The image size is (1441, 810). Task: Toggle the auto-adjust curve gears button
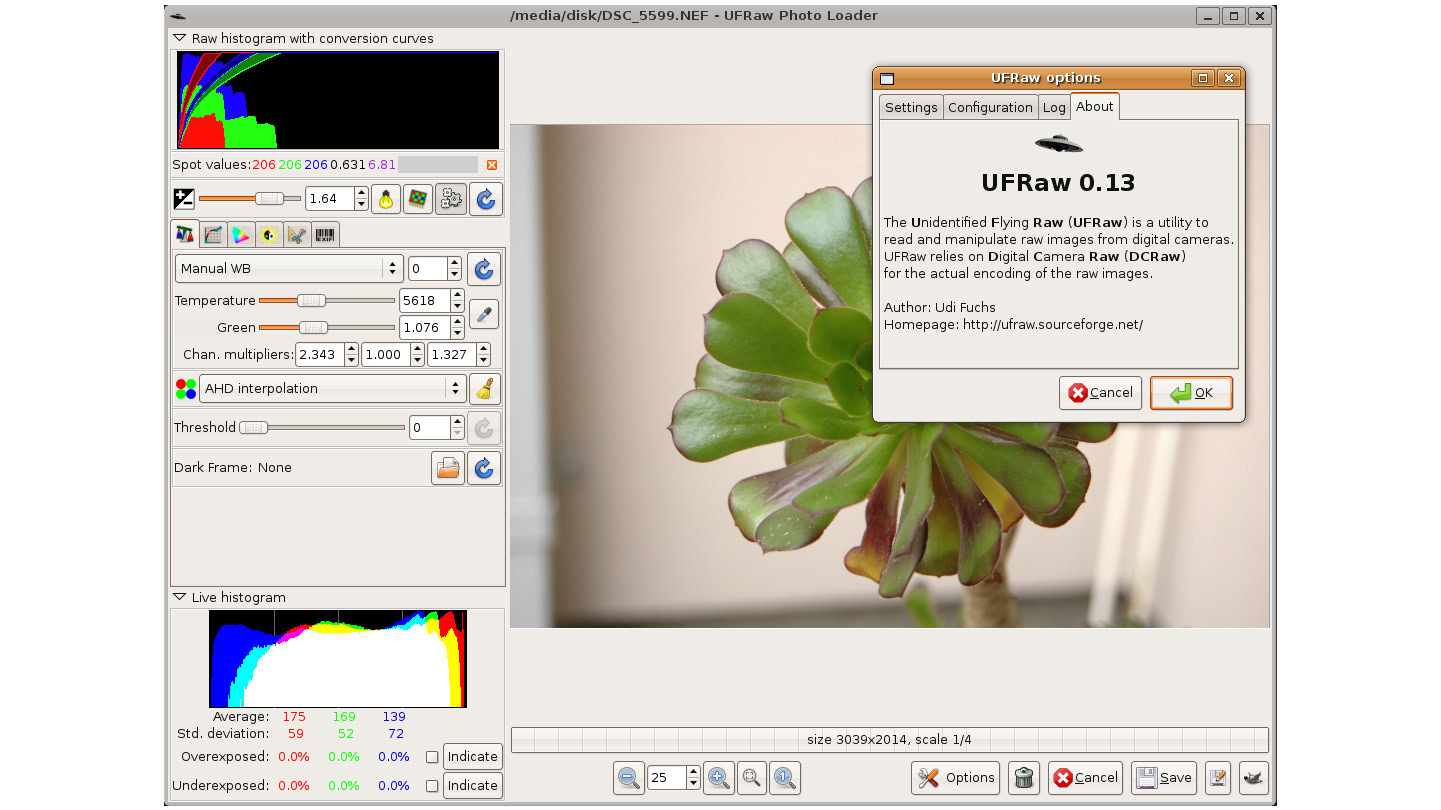click(451, 199)
